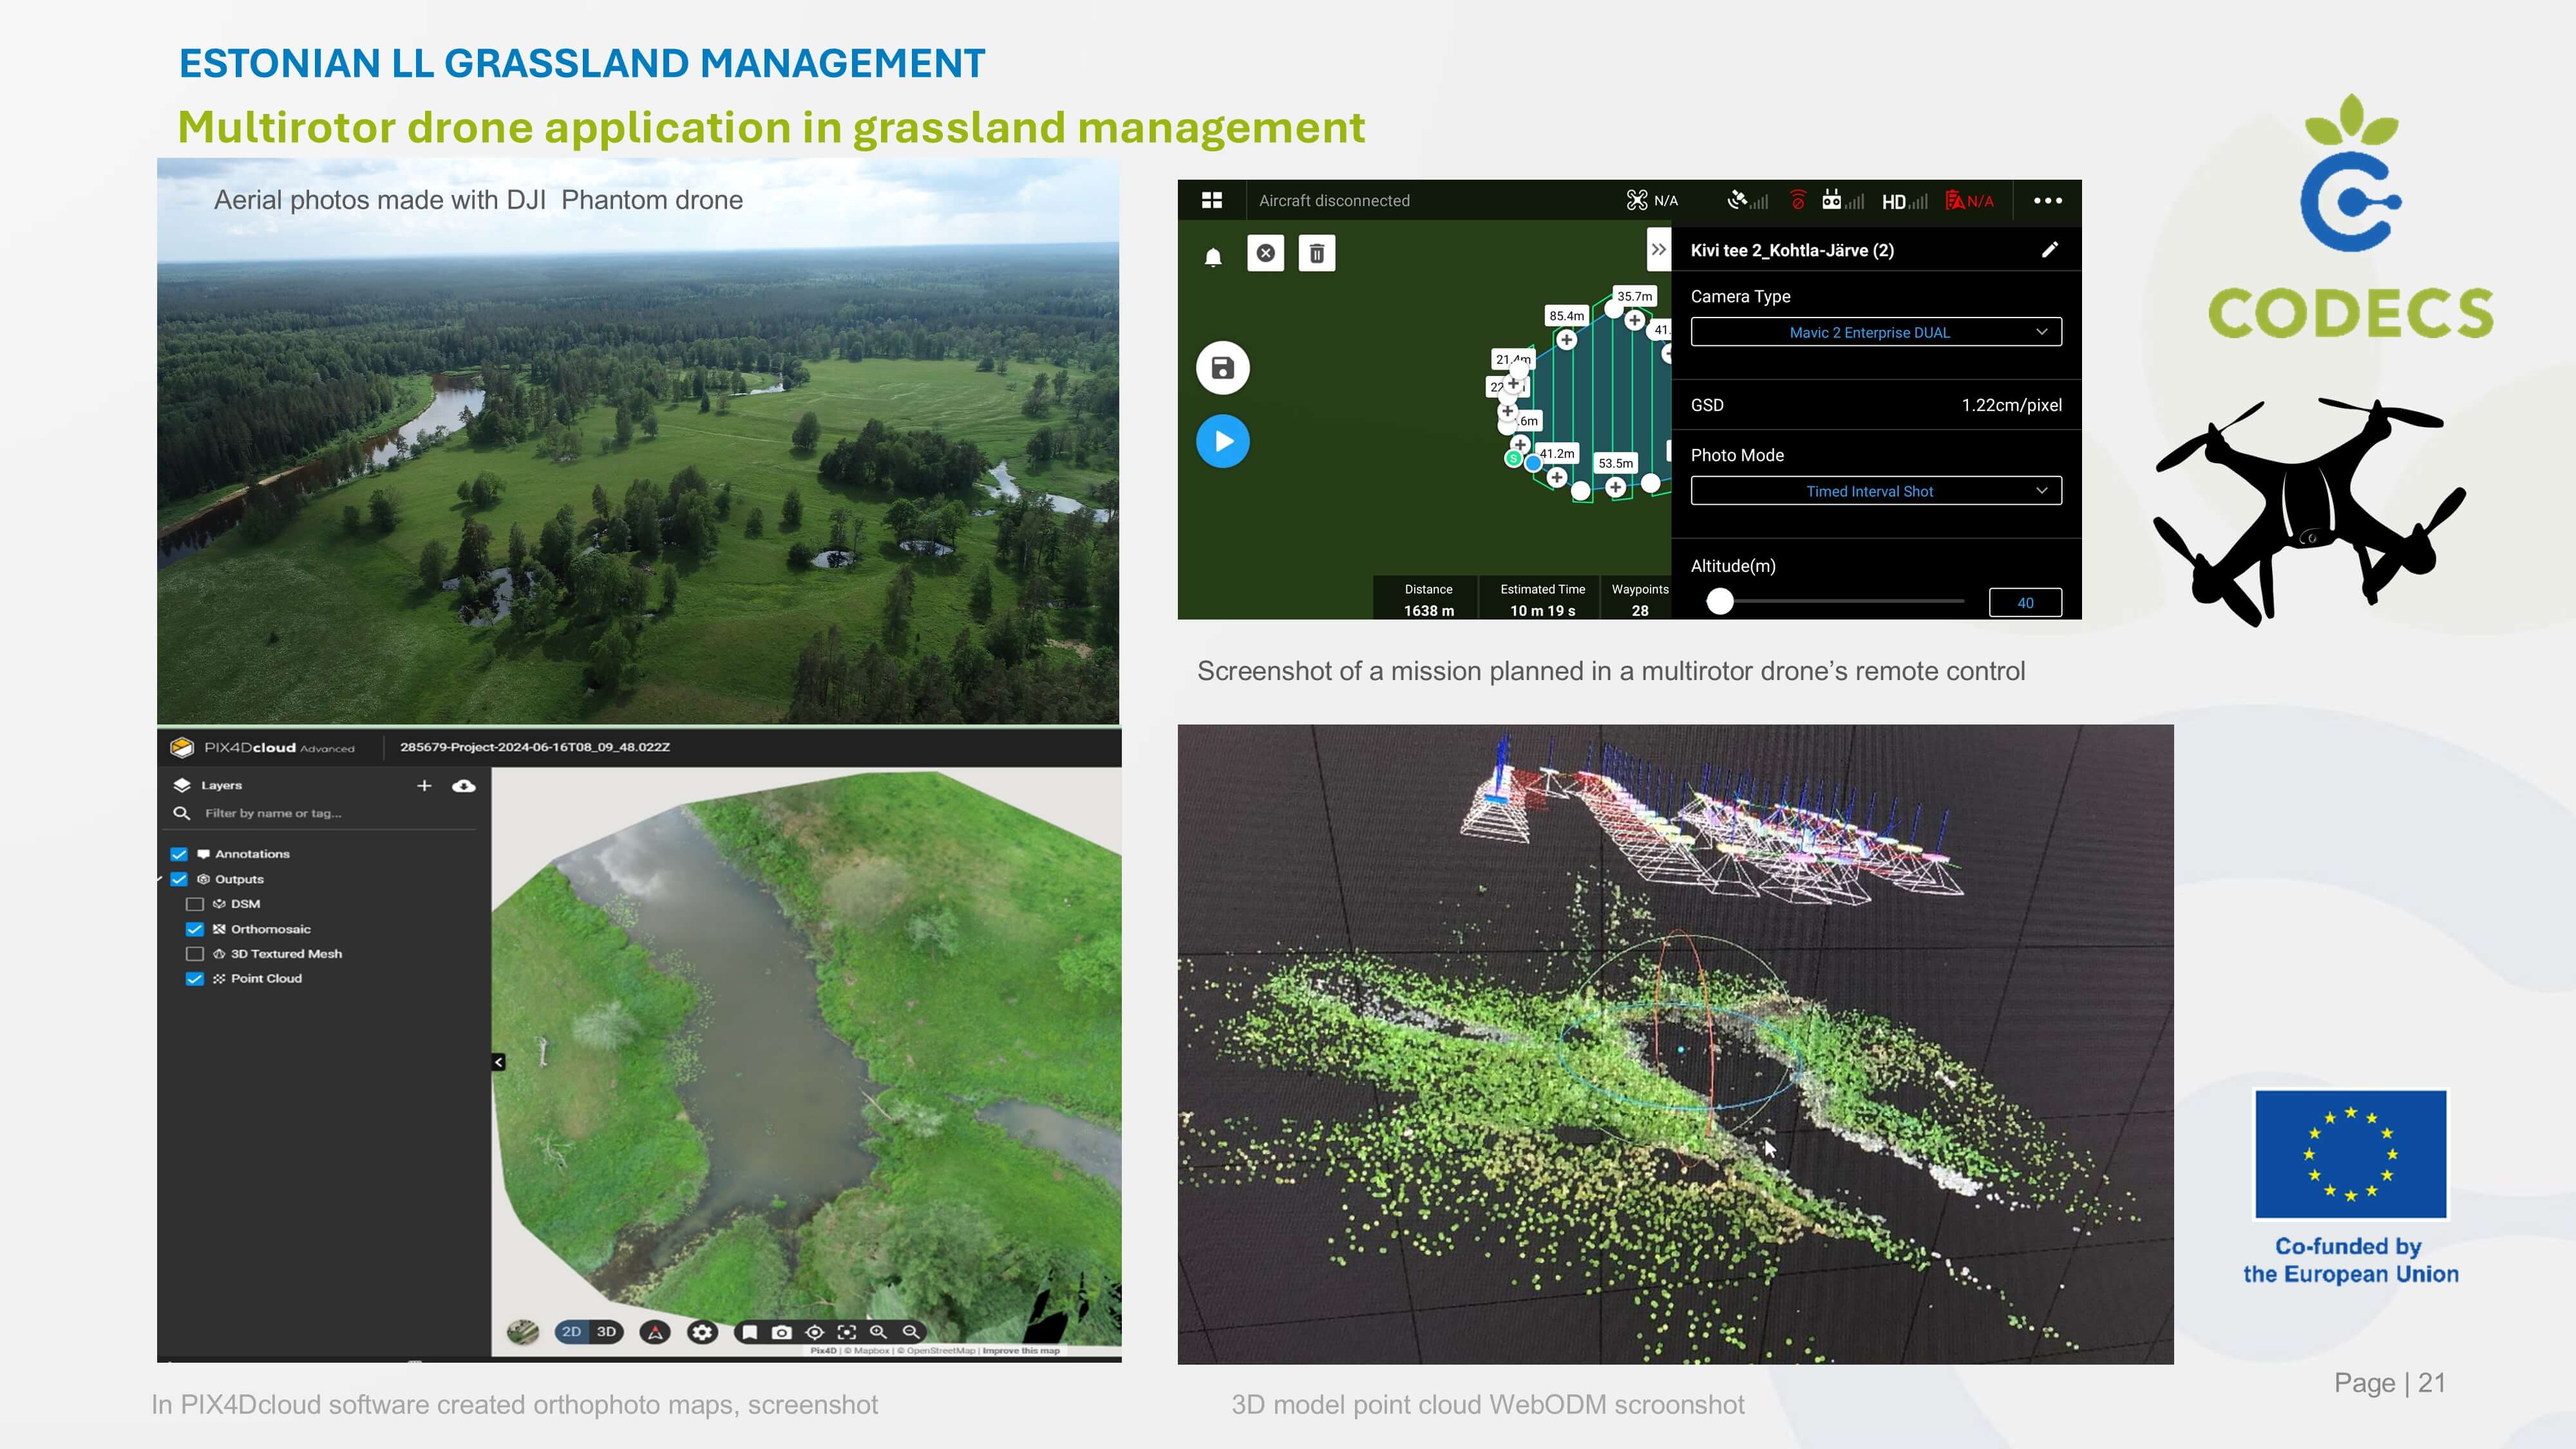This screenshot has height=1449, width=2576.
Task: Click the fit-to-view frame icon
Action: tap(847, 1332)
